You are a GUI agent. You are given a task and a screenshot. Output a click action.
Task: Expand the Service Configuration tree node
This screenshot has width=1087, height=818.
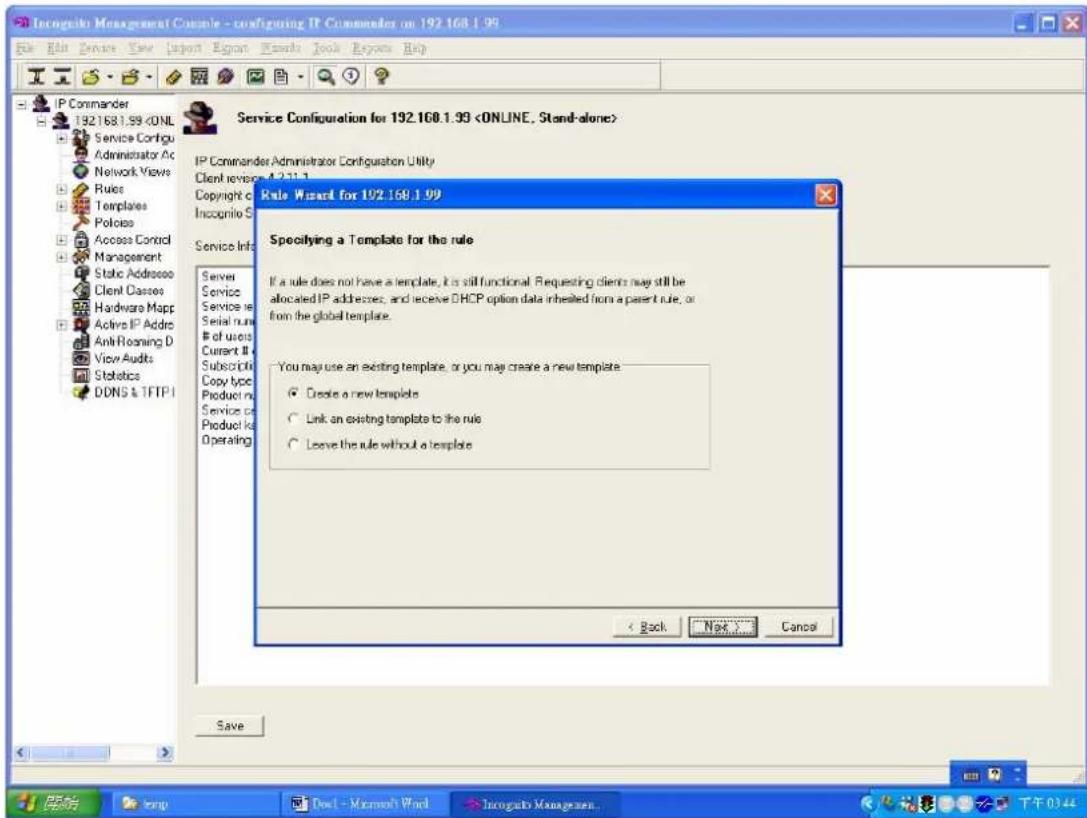(x=62, y=138)
